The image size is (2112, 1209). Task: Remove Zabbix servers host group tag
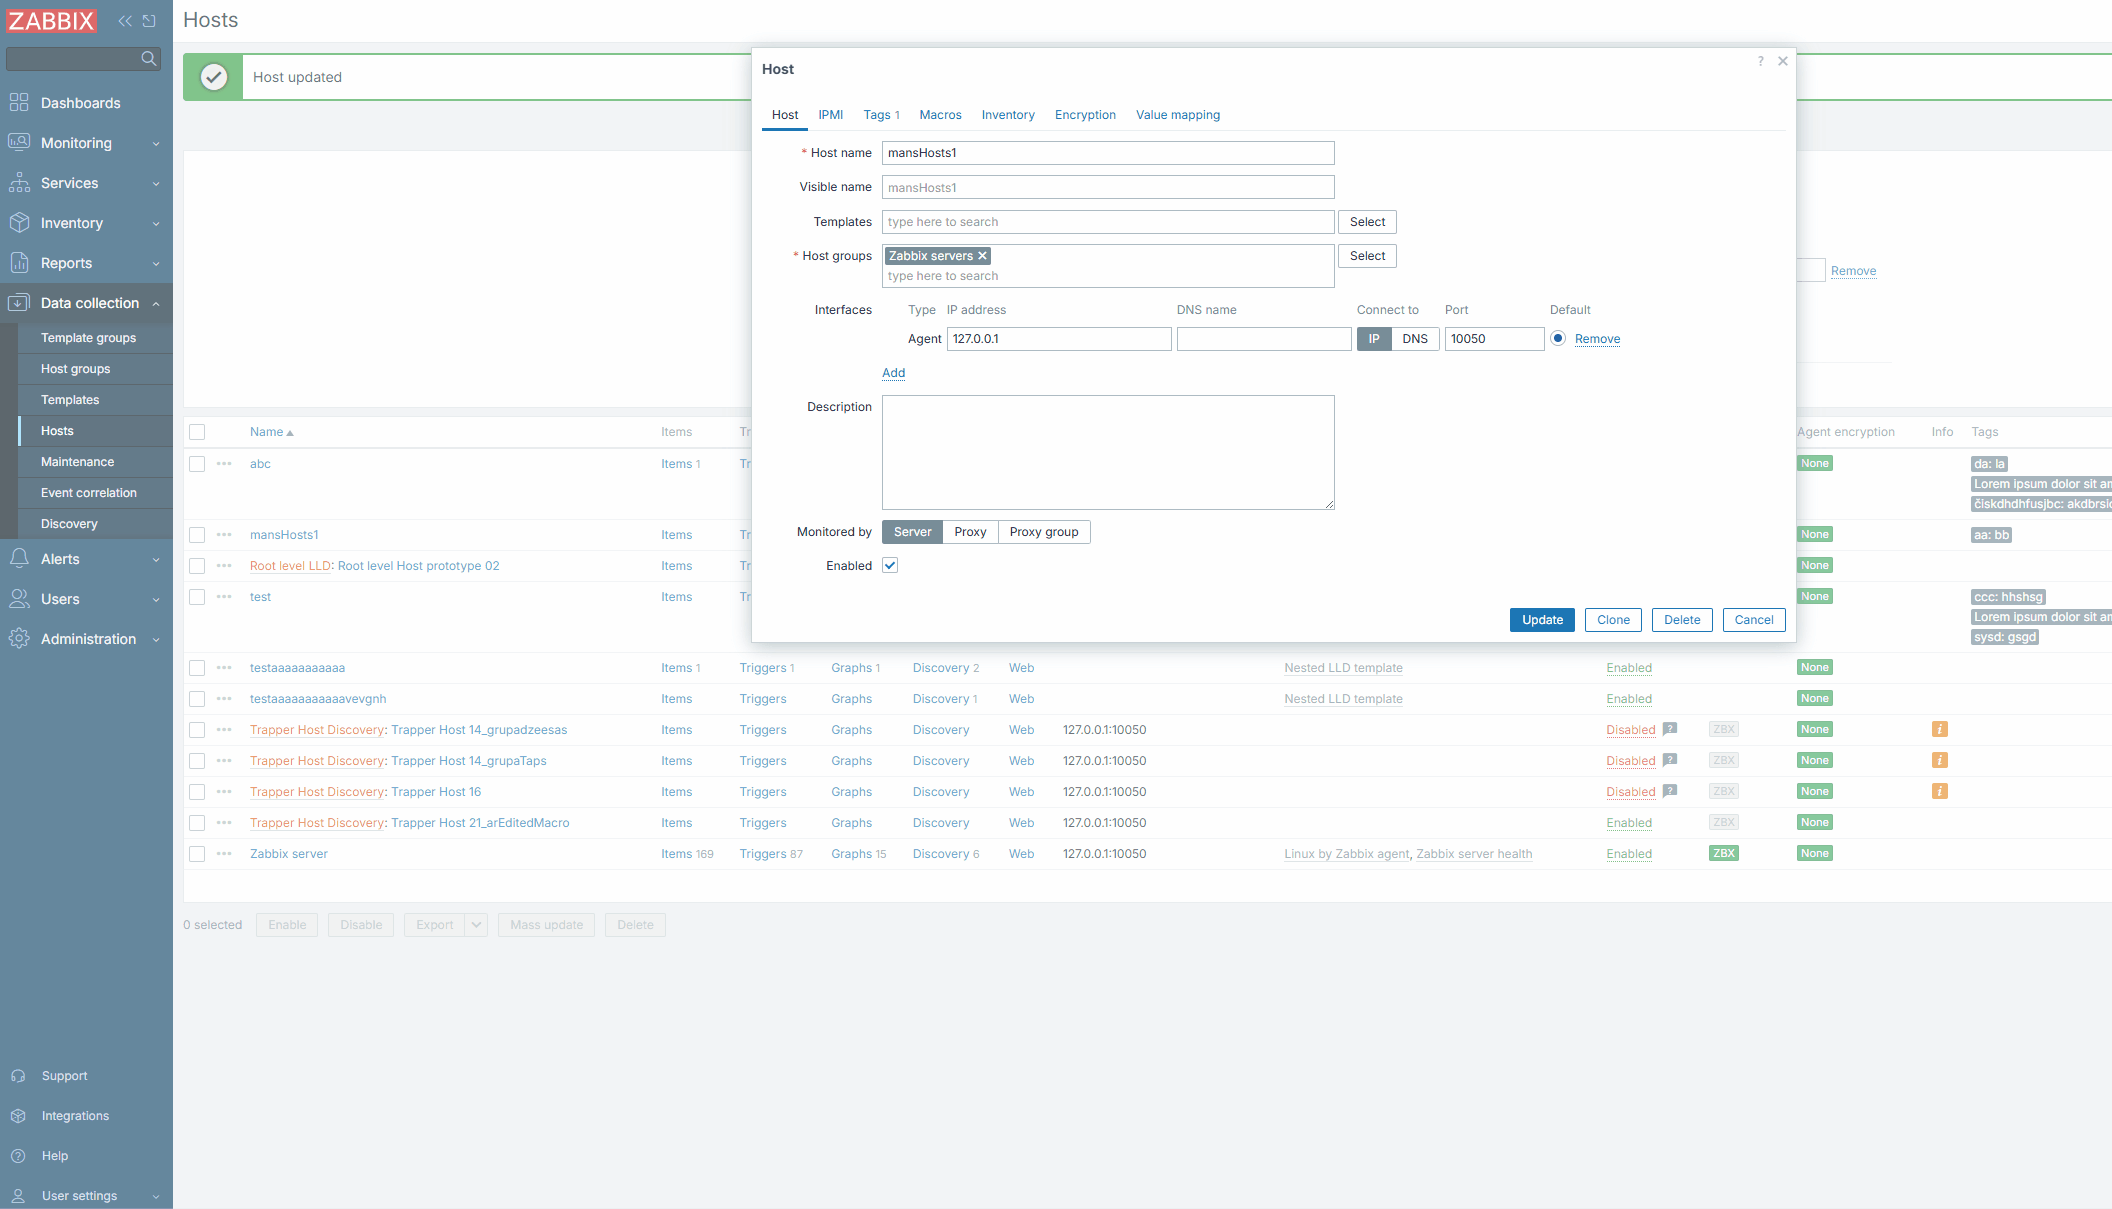[982, 256]
